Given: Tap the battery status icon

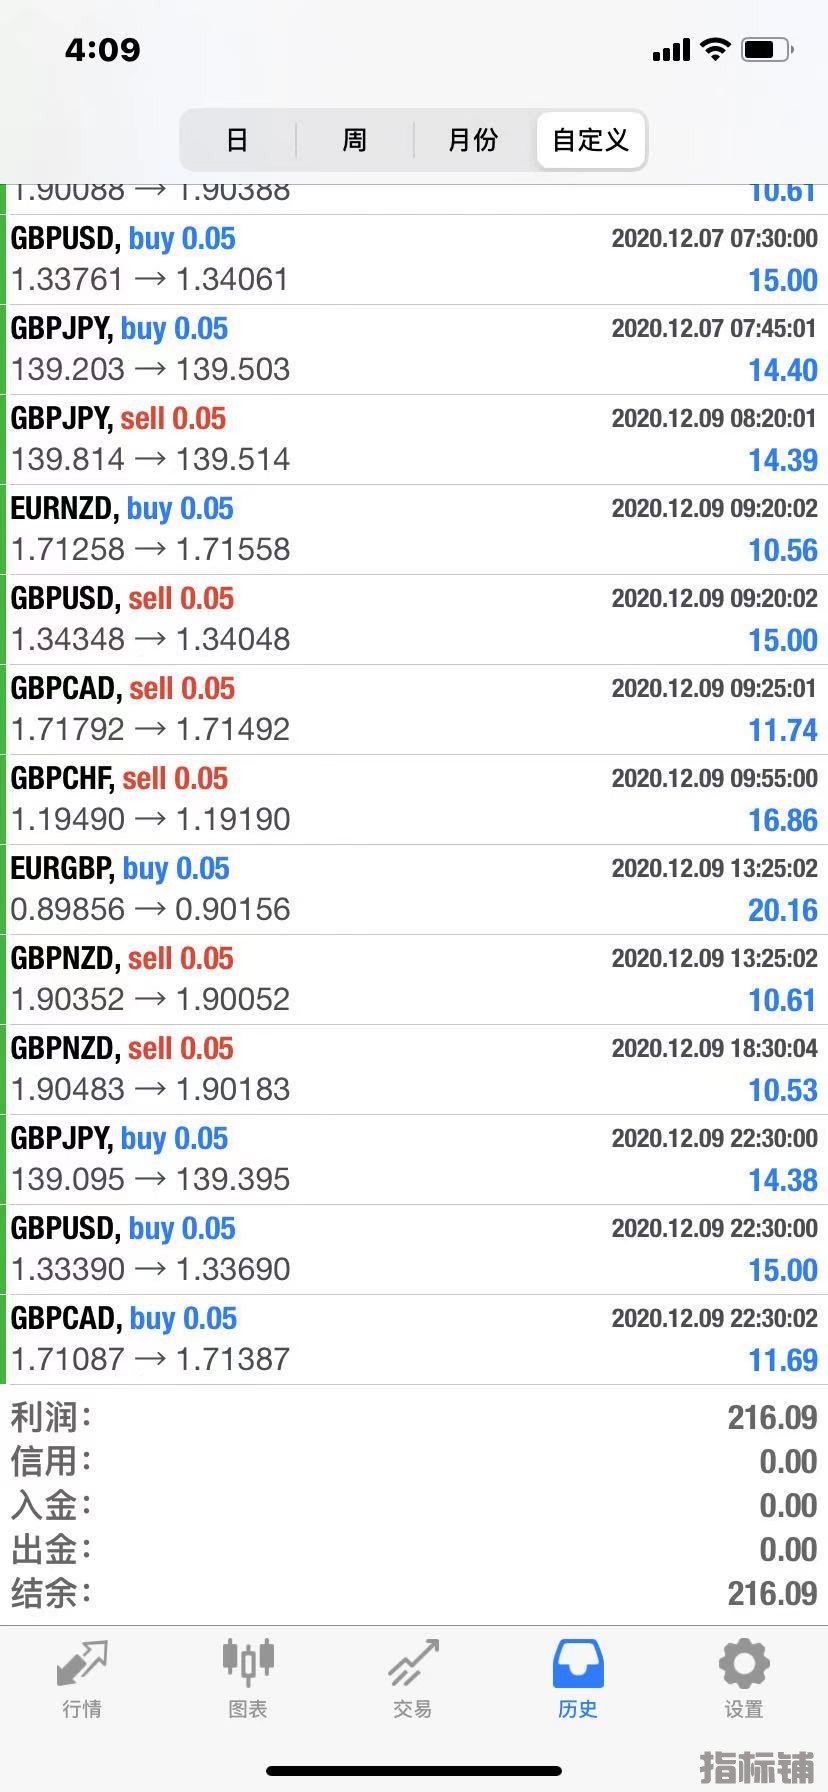Looking at the screenshot, I should click(x=767, y=49).
